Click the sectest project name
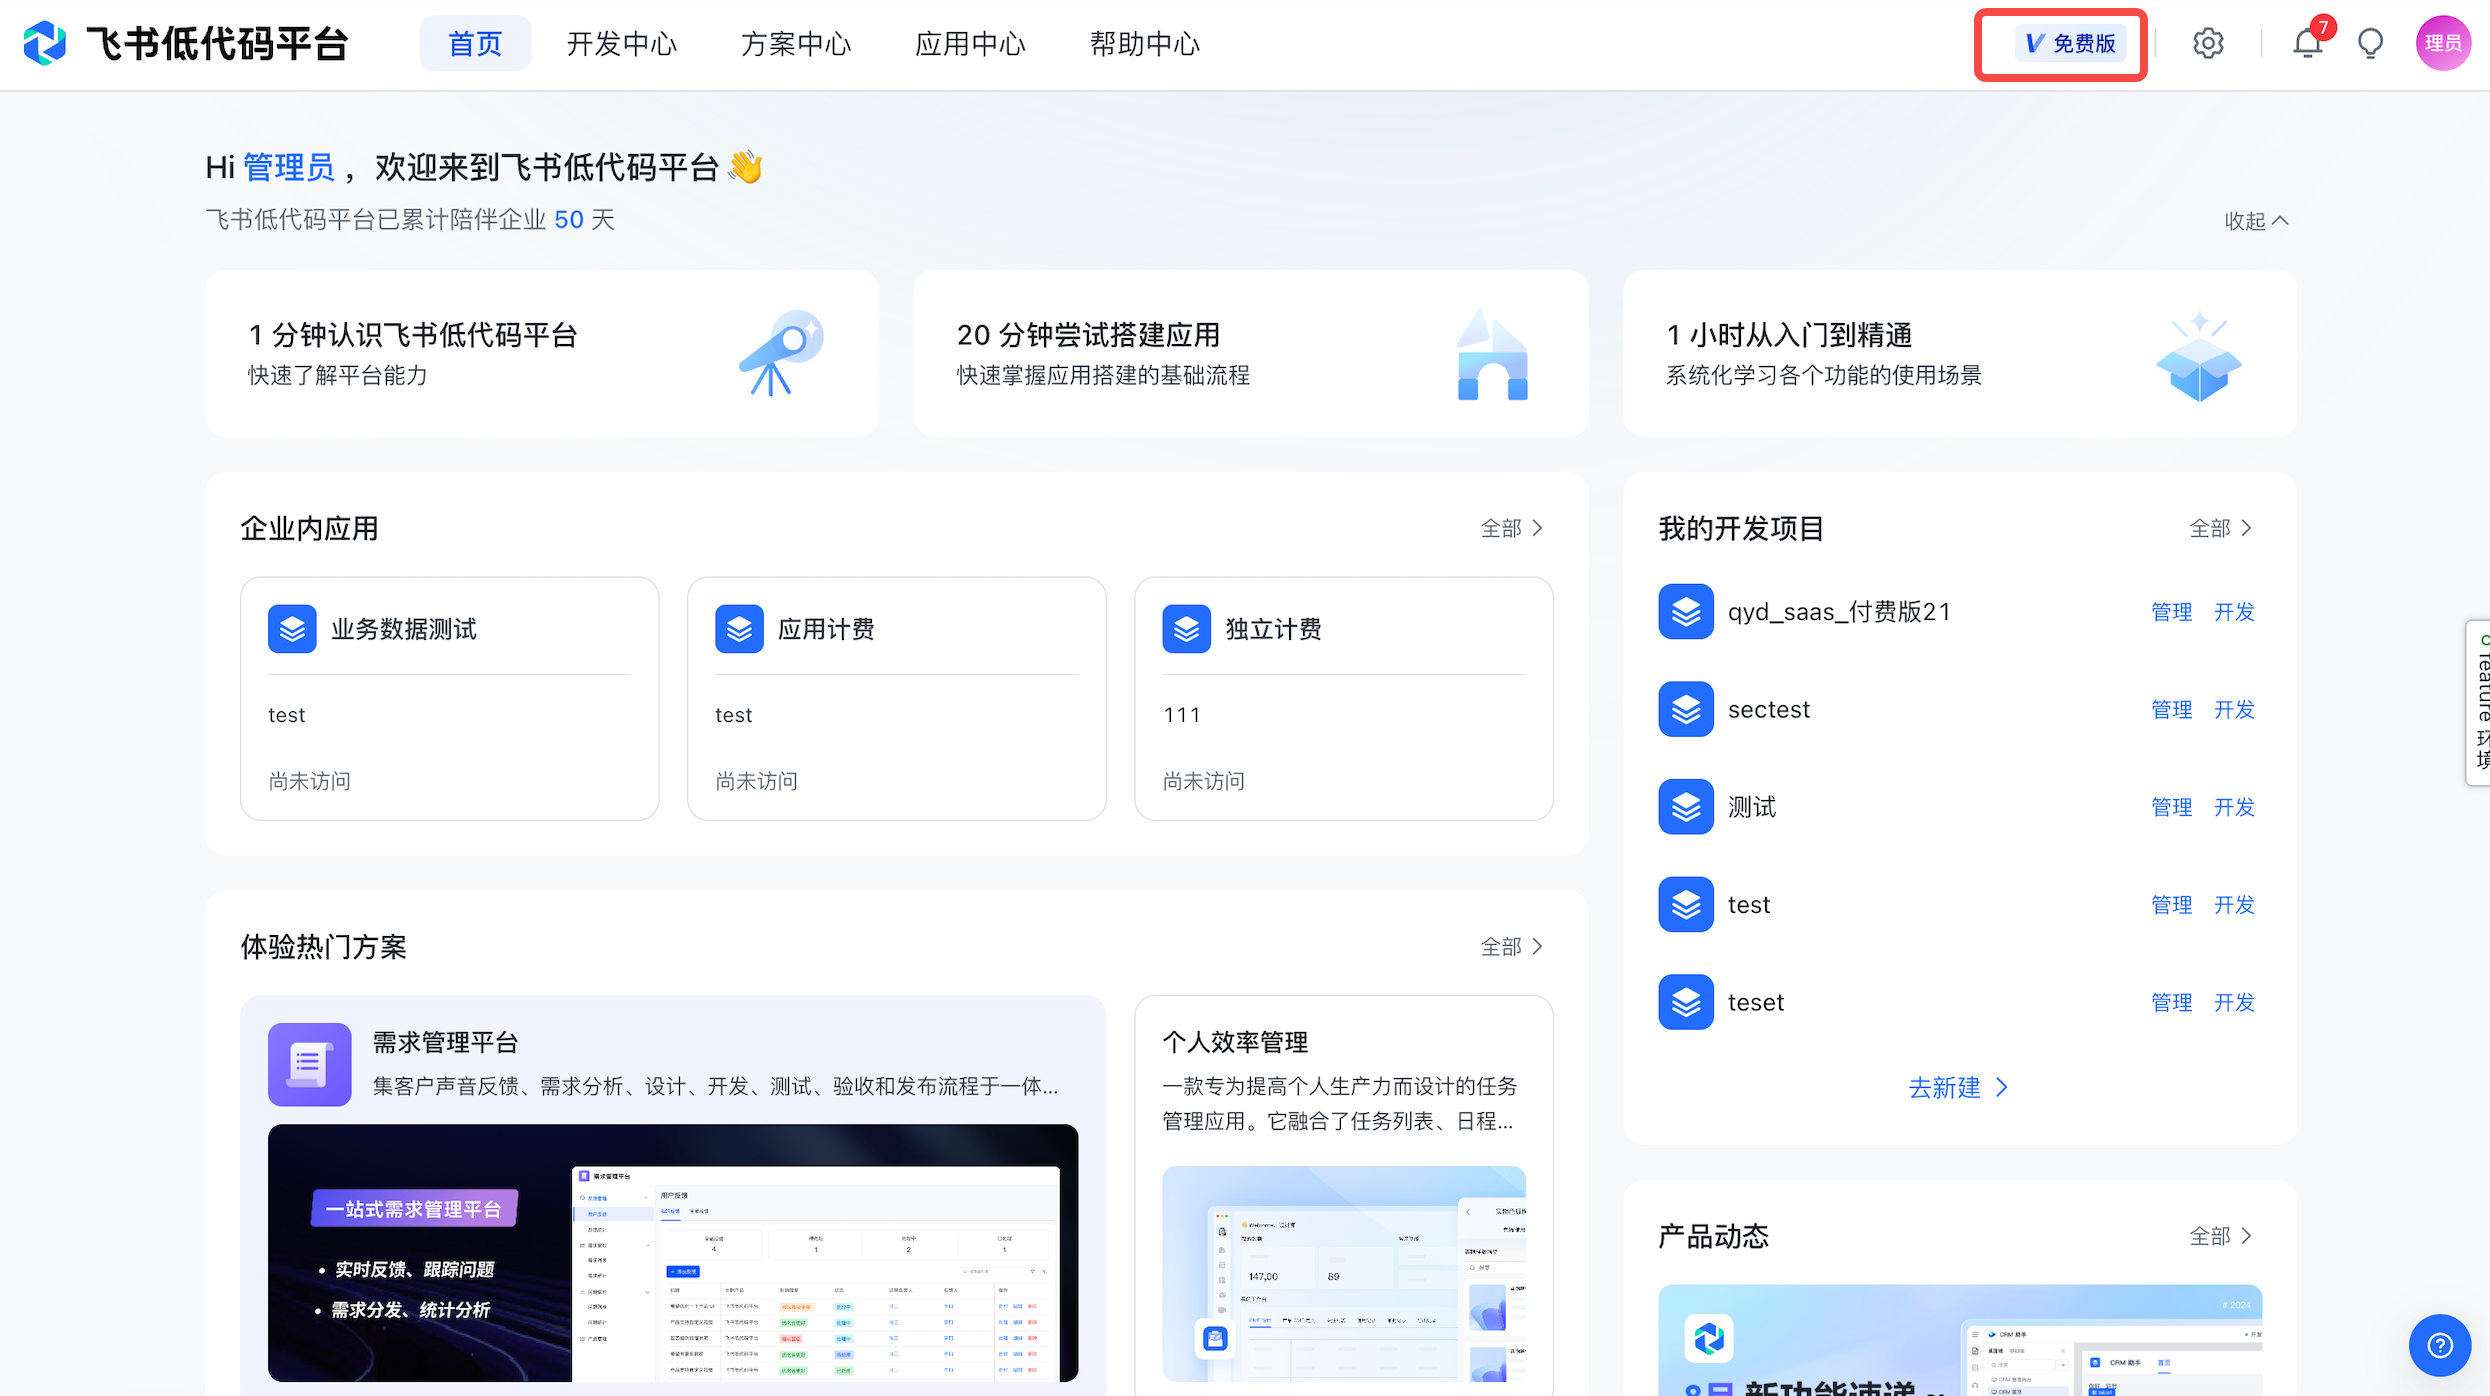Viewport: 2490px width, 1396px height. [1769, 710]
